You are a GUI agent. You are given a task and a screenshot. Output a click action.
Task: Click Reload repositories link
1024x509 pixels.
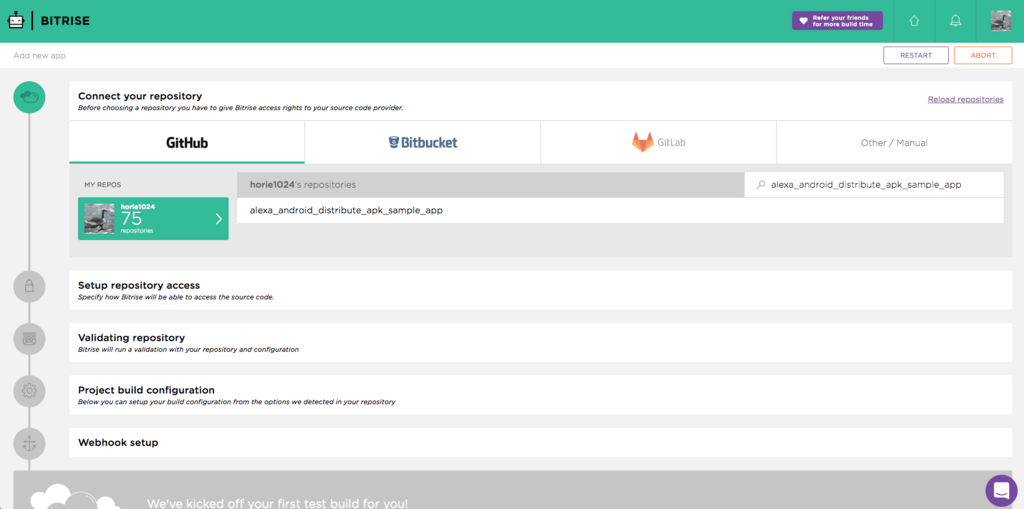tap(965, 99)
